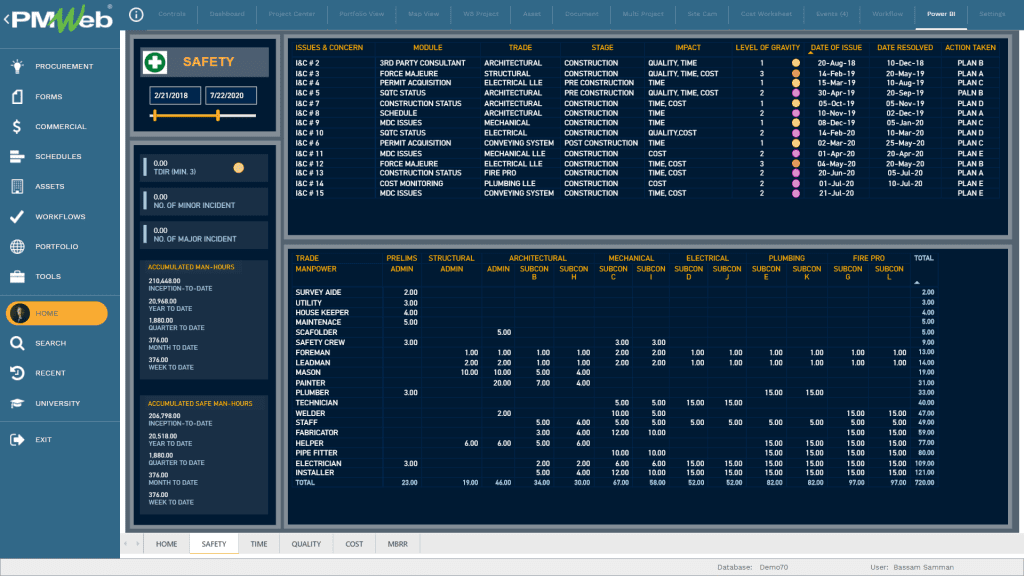Open Search via the magnifier icon
The image size is (1024, 576).
[17, 344]
